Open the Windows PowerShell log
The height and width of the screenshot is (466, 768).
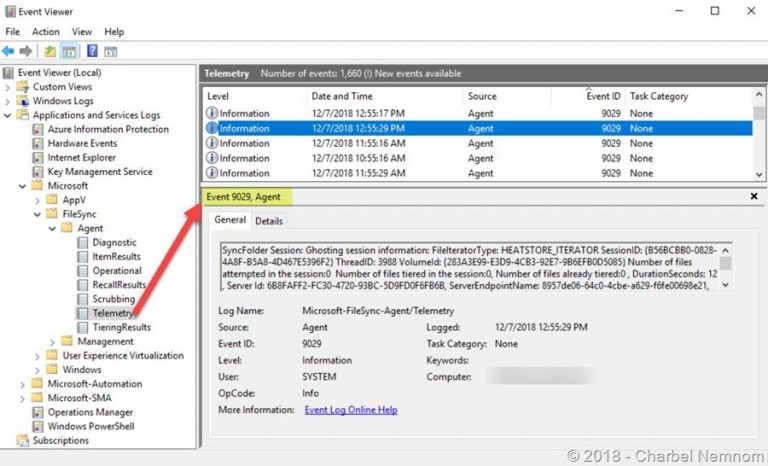tap(91, 426)
